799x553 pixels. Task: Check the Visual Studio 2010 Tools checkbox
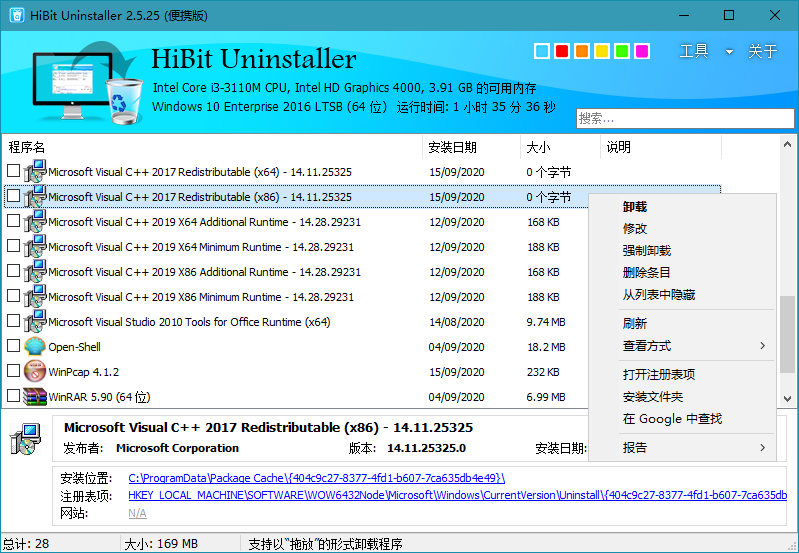(x=14, y=321)
